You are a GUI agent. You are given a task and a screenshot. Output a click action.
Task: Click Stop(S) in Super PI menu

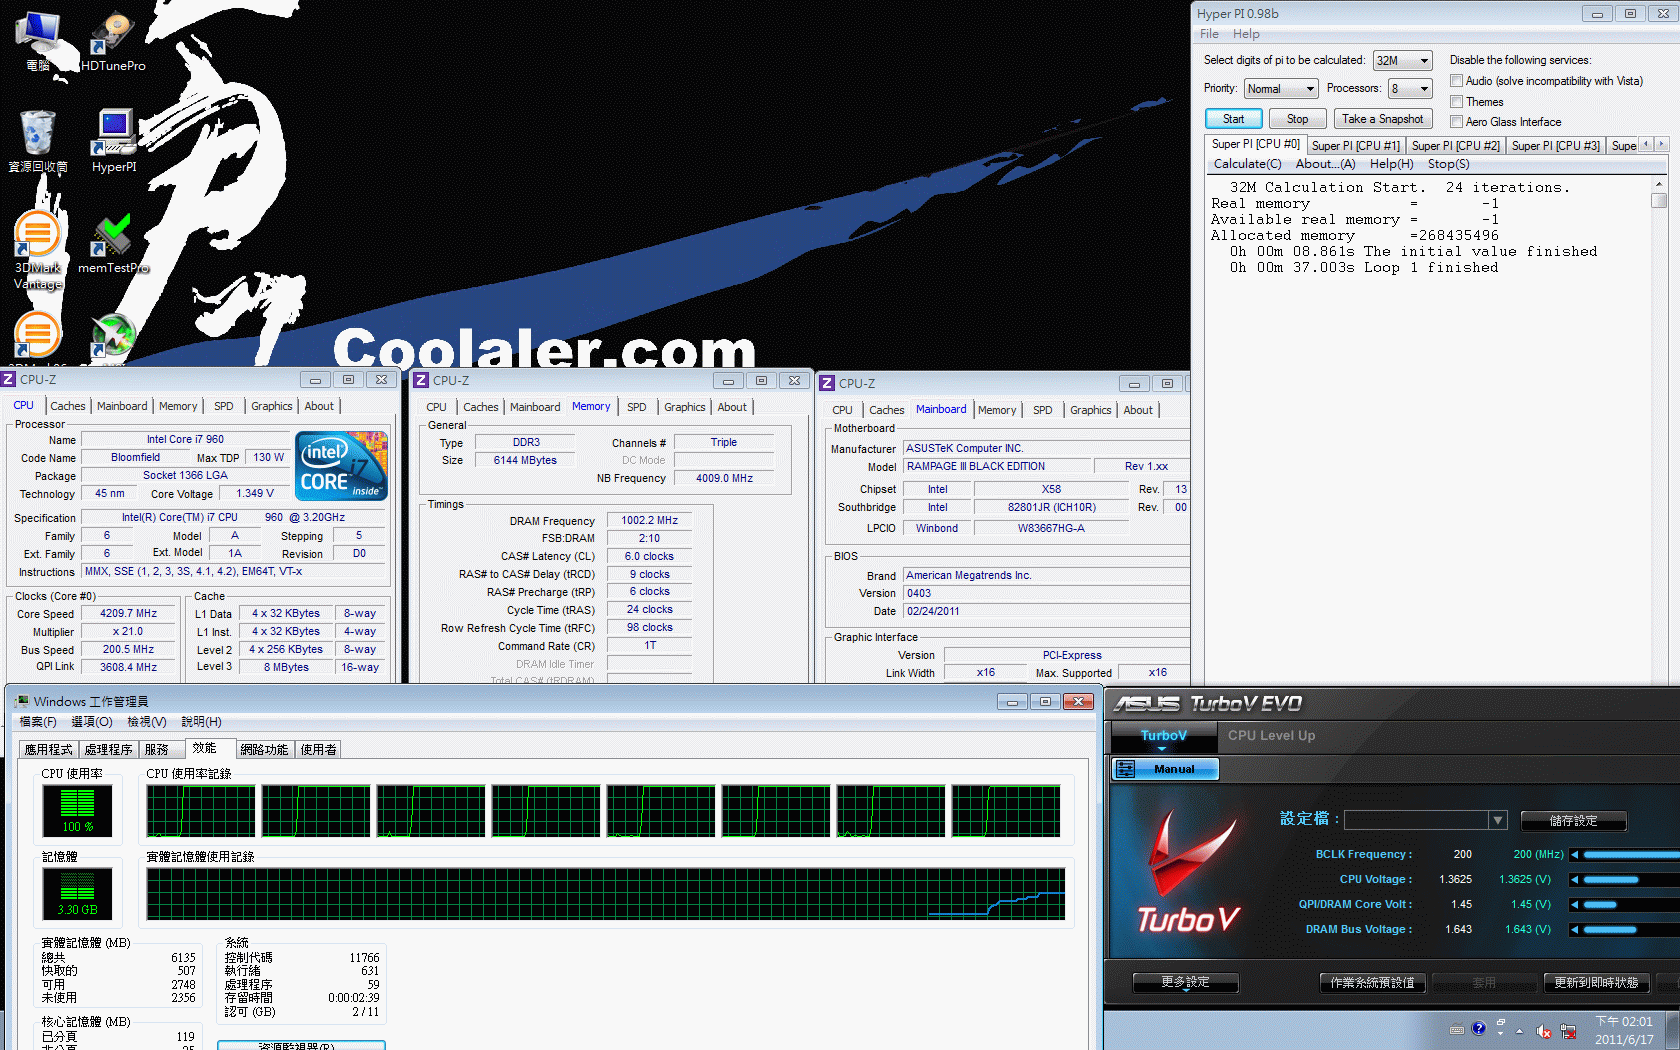(x=1448, y=164)
